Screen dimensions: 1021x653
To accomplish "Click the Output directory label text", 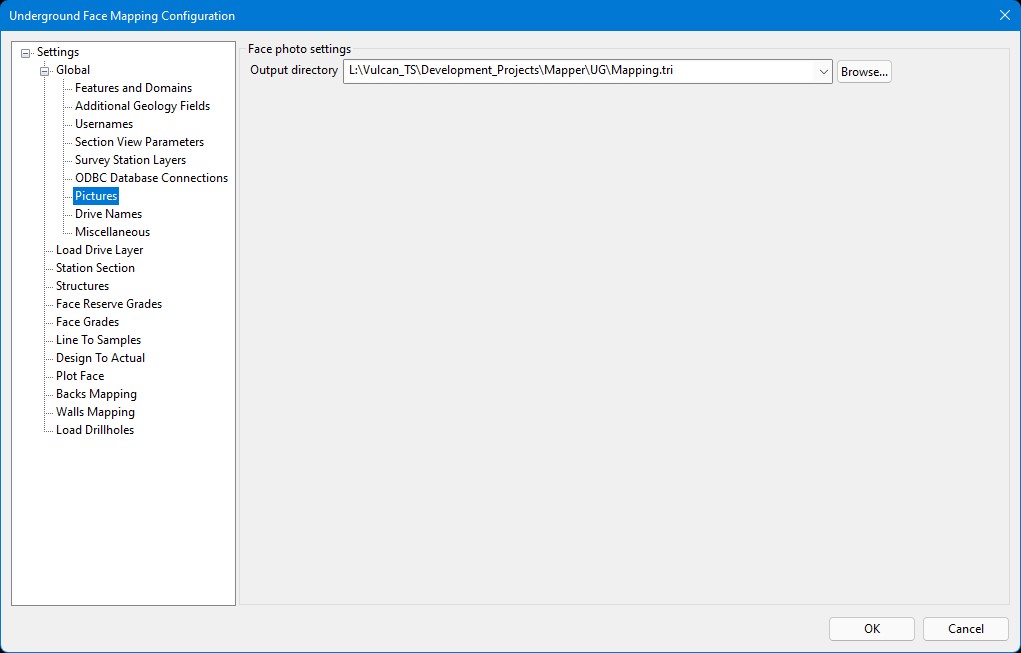I will click(294, 70).
